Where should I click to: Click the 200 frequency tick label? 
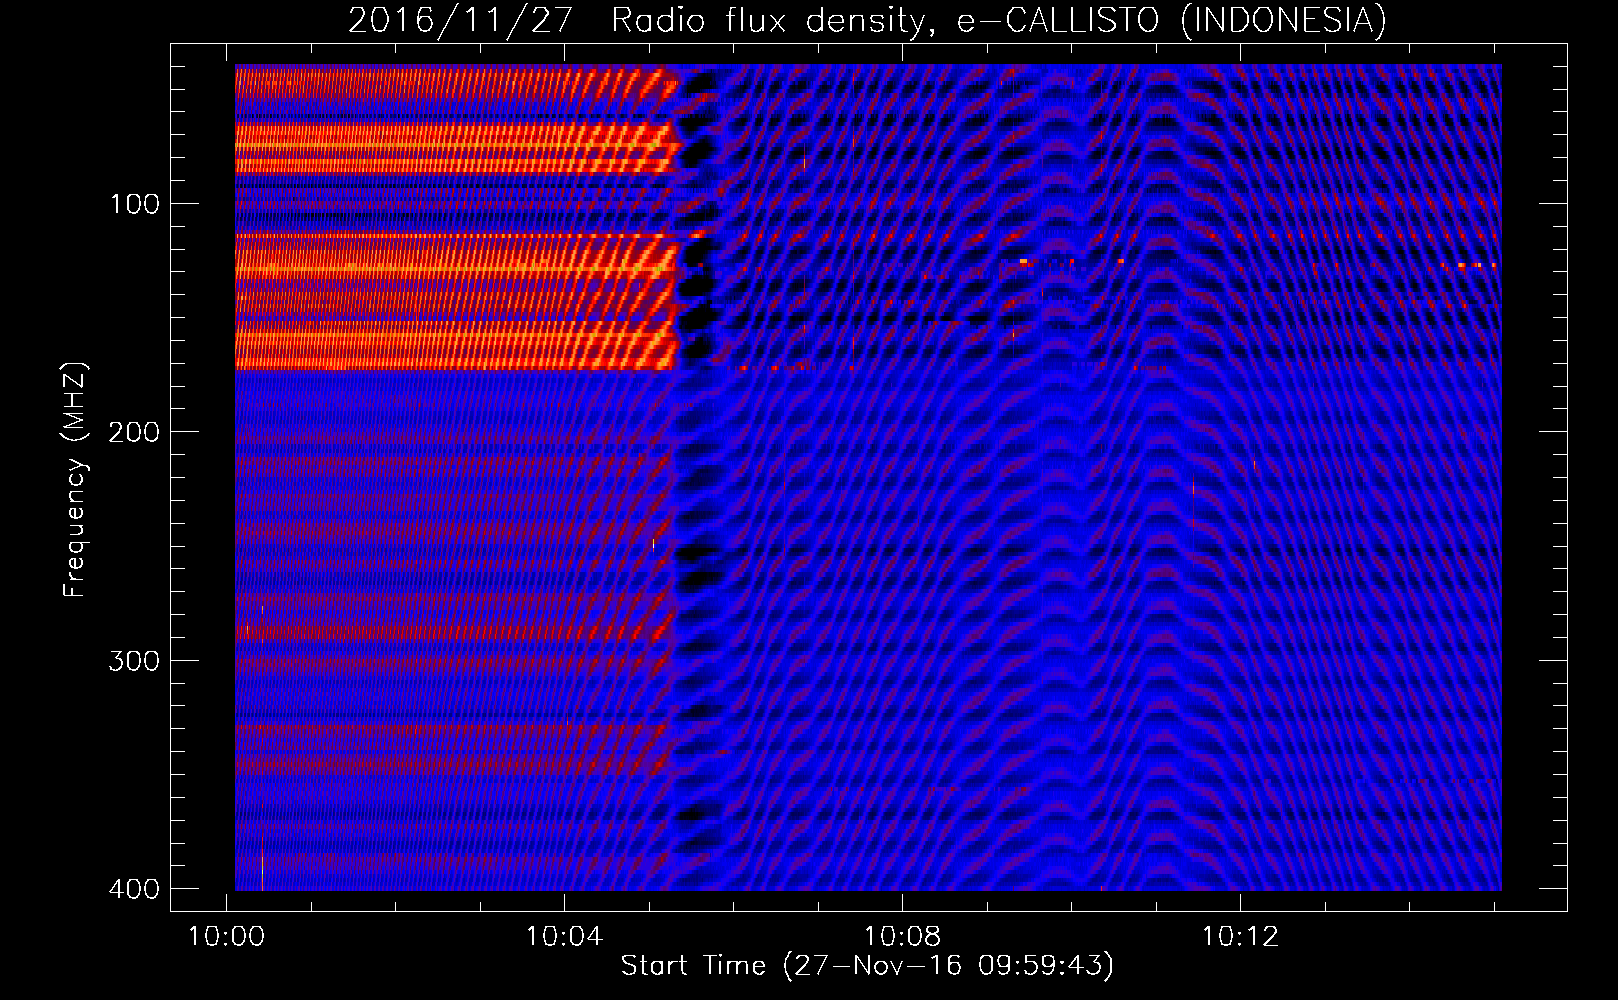134,432
